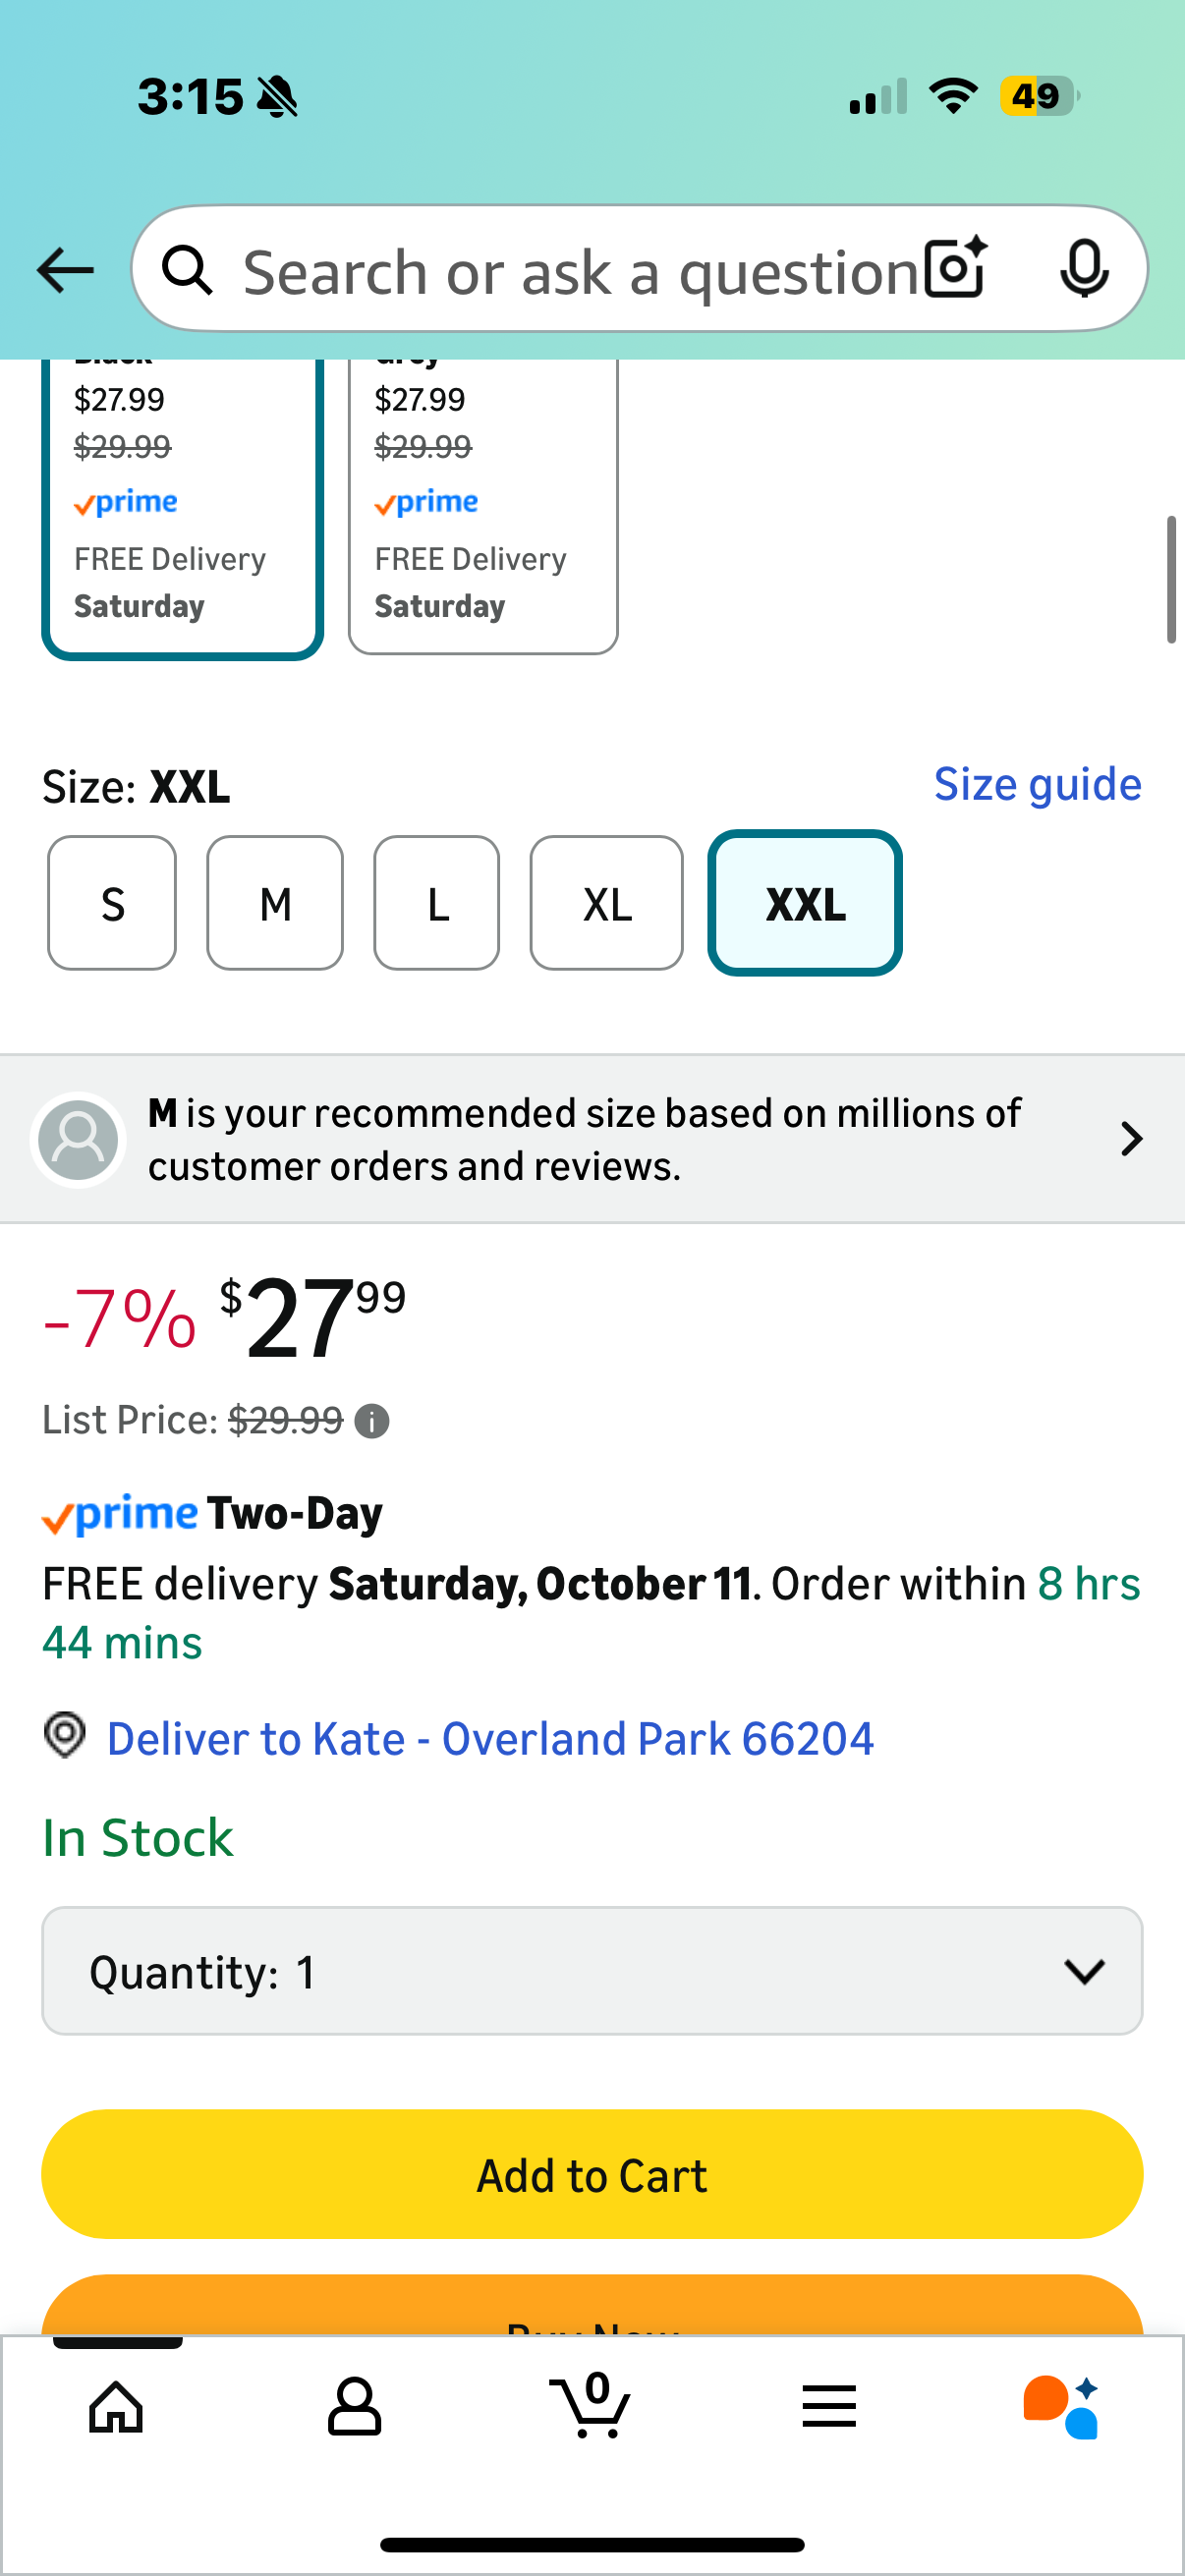
Task: Tap the microphone voice search icon
Action: [1083, 268]
